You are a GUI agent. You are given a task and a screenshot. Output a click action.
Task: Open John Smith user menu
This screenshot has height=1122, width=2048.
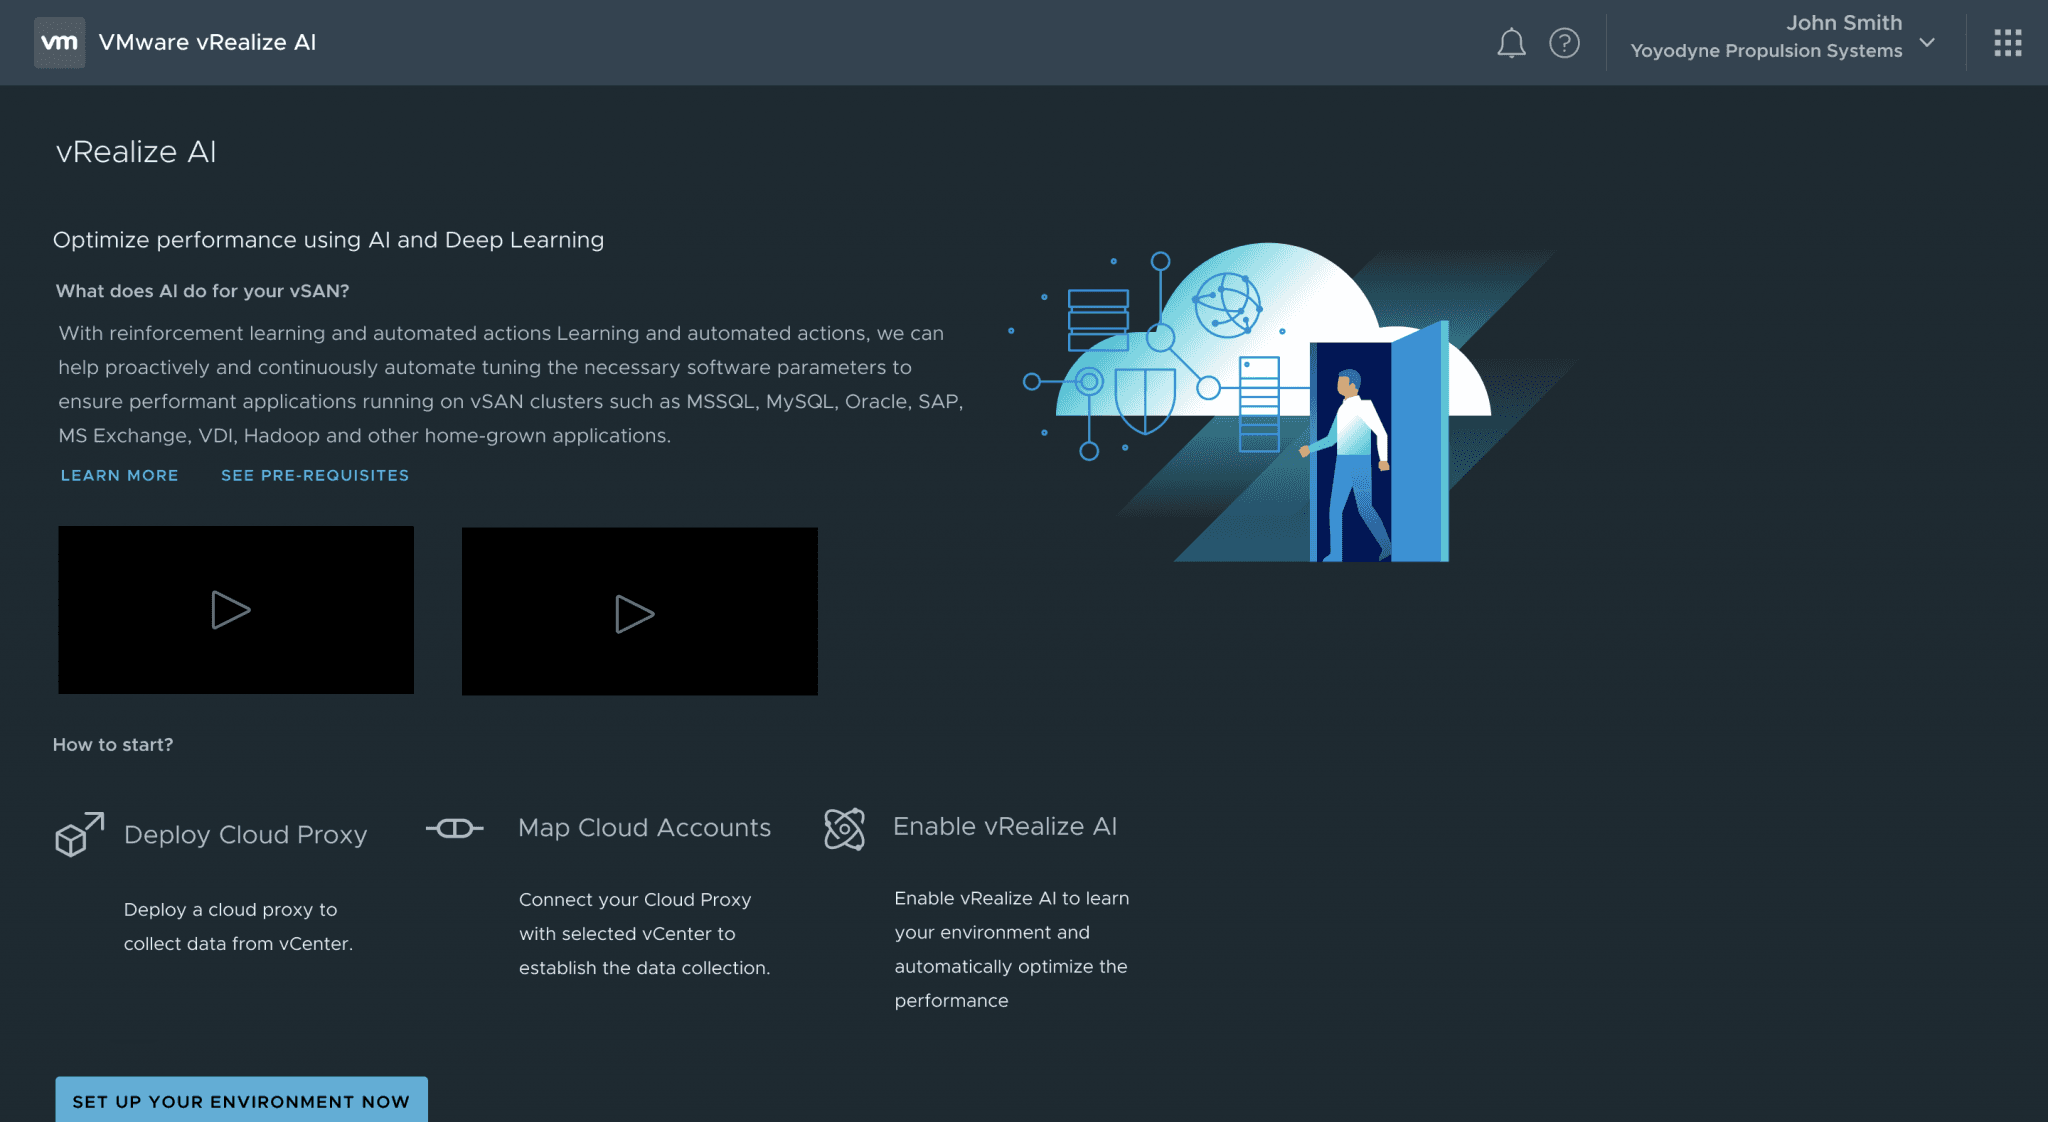tap(1843, 23)
